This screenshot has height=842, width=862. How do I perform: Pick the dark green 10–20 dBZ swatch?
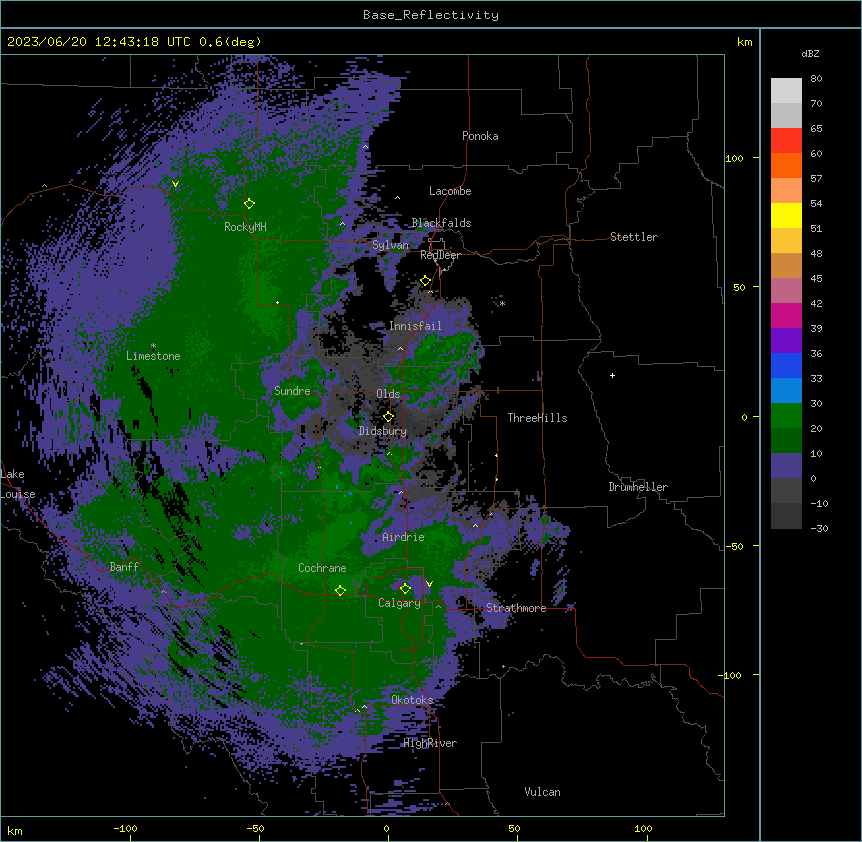[786, 441]
